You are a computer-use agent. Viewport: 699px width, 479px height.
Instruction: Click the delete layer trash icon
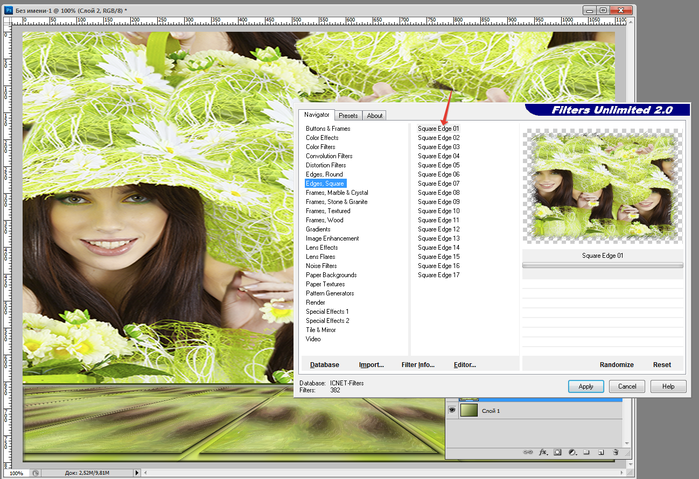pyautogui.click(x=617, y=453)
